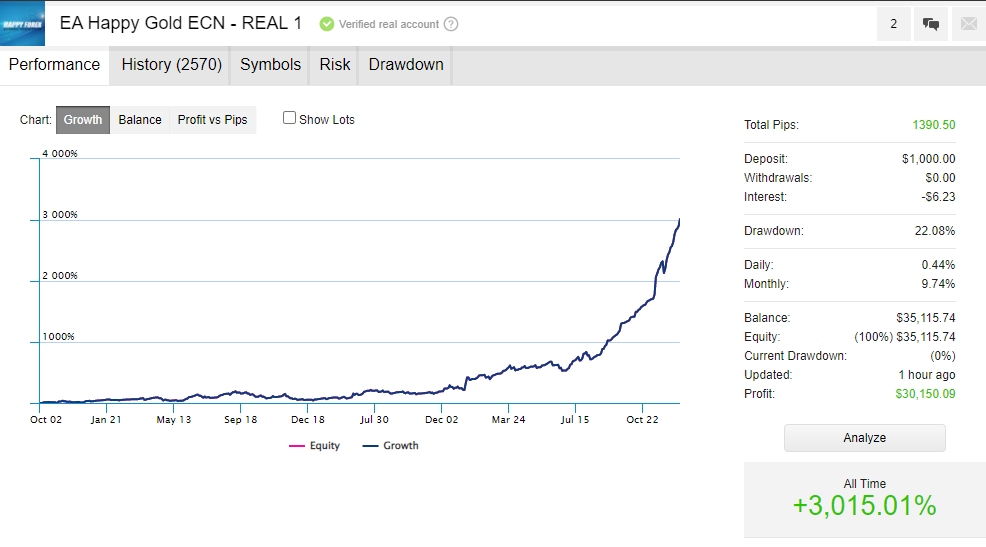
Task: Switch to the Risk tab
Action: point(335,65)
